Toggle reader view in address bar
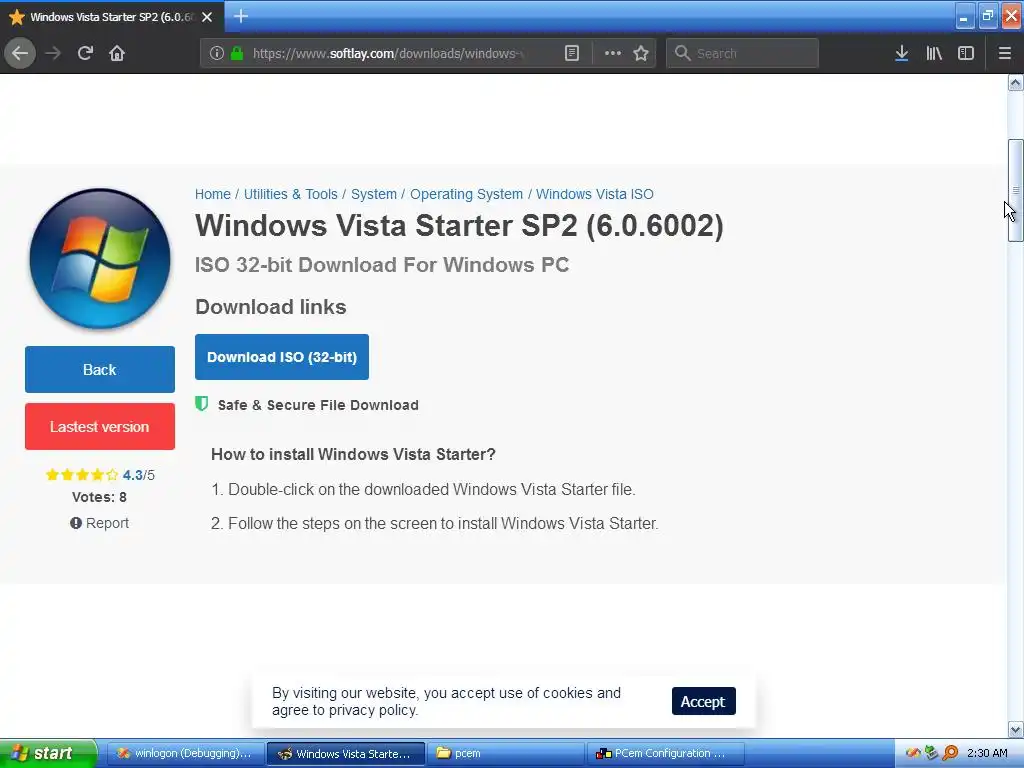This screenshot has width=1024, height=768. [571, 54]
